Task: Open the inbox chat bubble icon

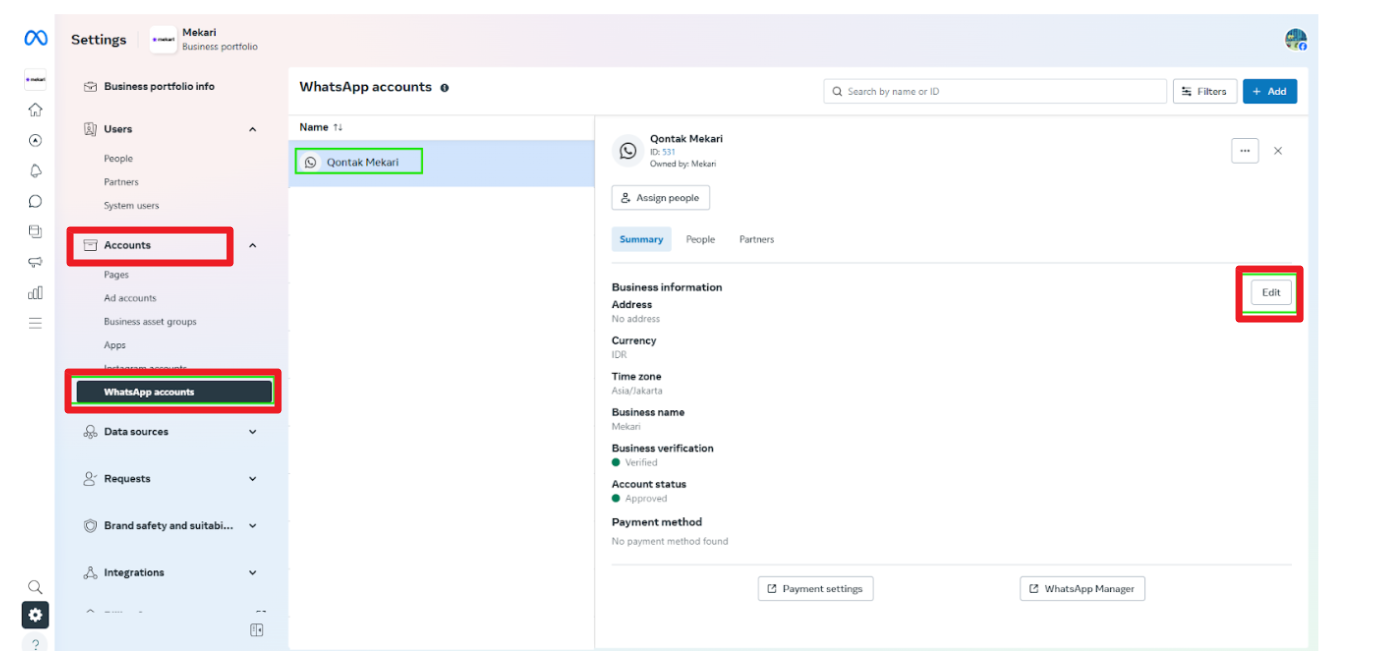Action: [x=35, y=201]
